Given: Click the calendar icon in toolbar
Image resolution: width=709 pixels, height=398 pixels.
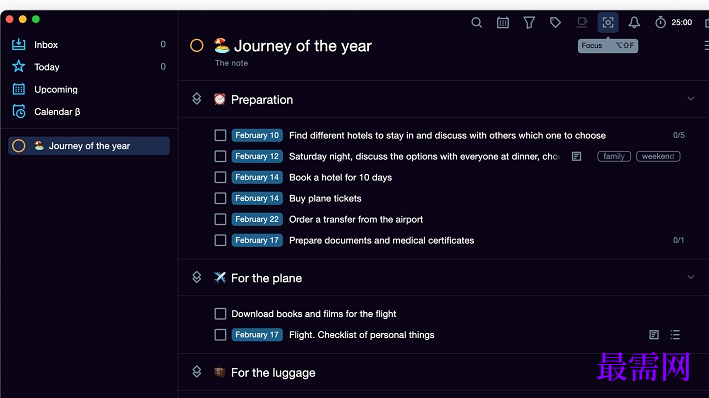Looking at the screenshot, I should [502, 22].
